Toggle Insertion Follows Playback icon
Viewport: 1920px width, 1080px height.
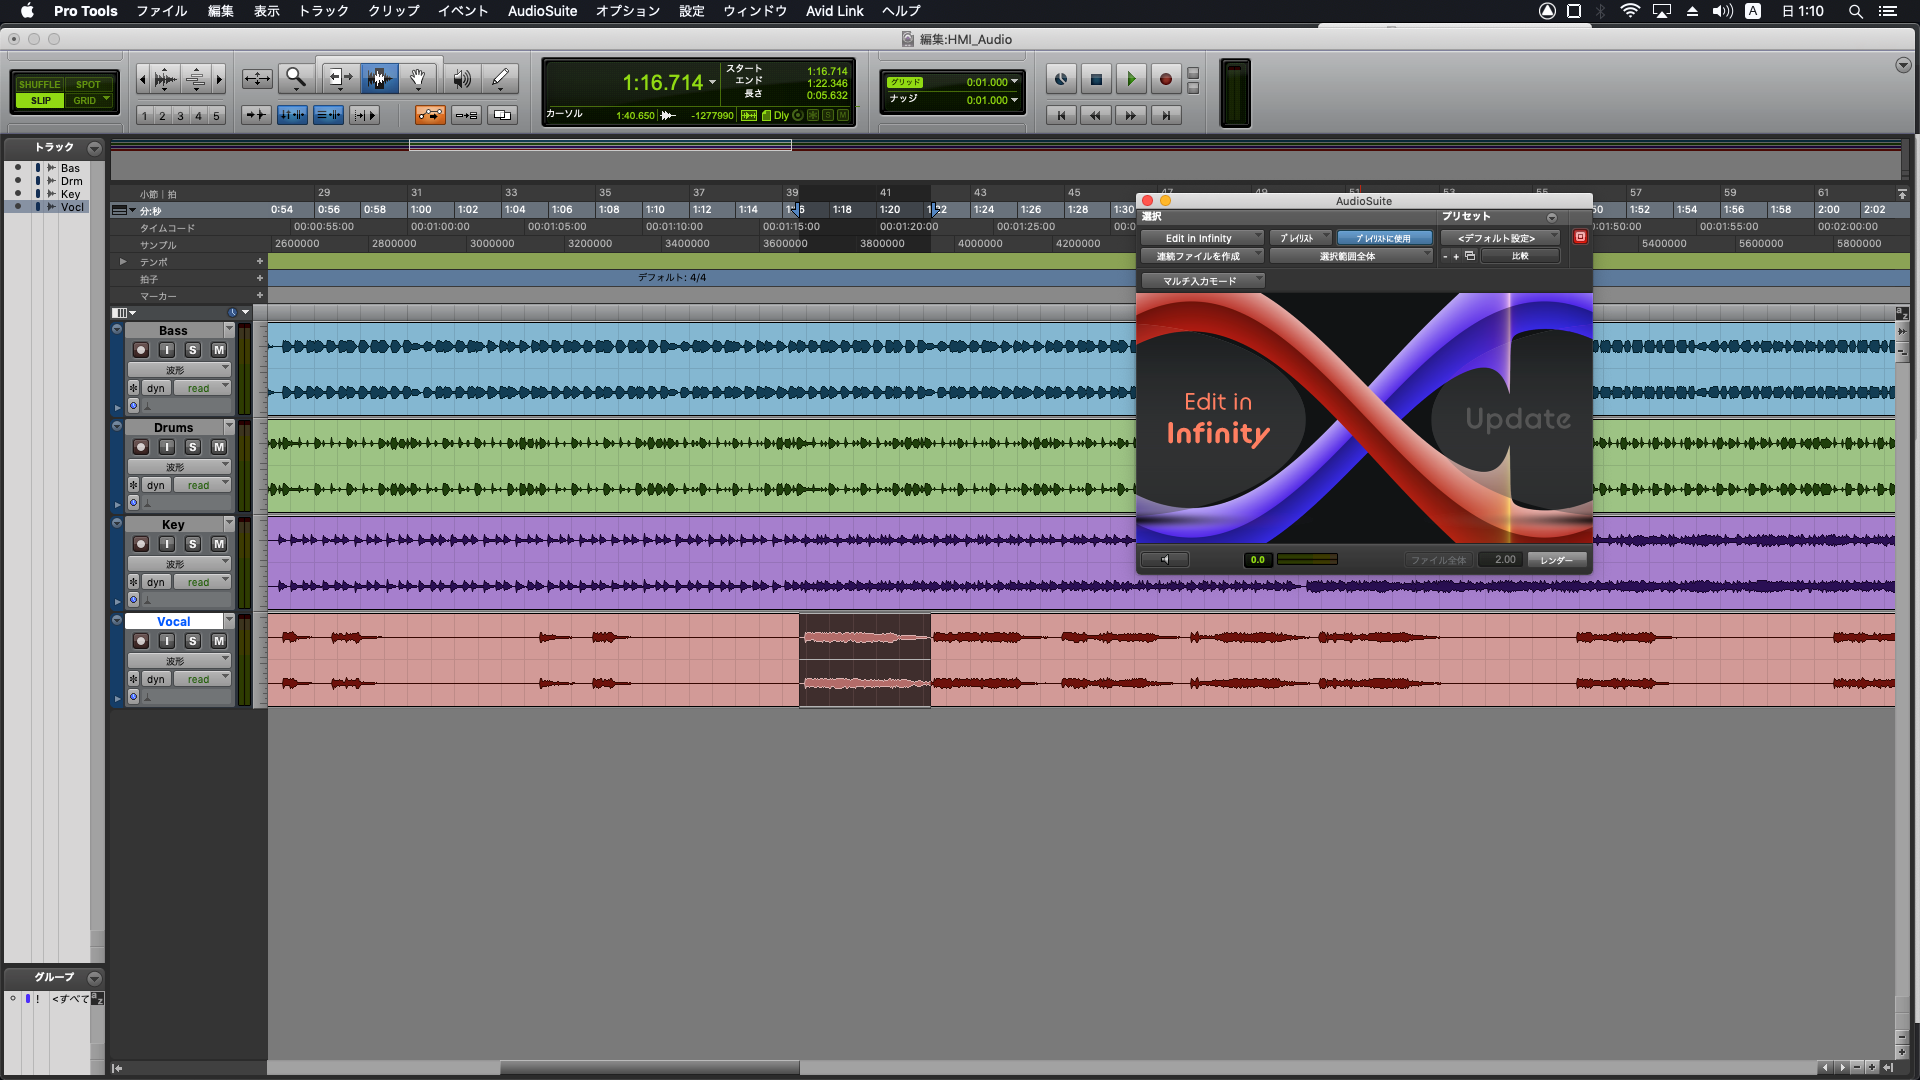[364, 115]
